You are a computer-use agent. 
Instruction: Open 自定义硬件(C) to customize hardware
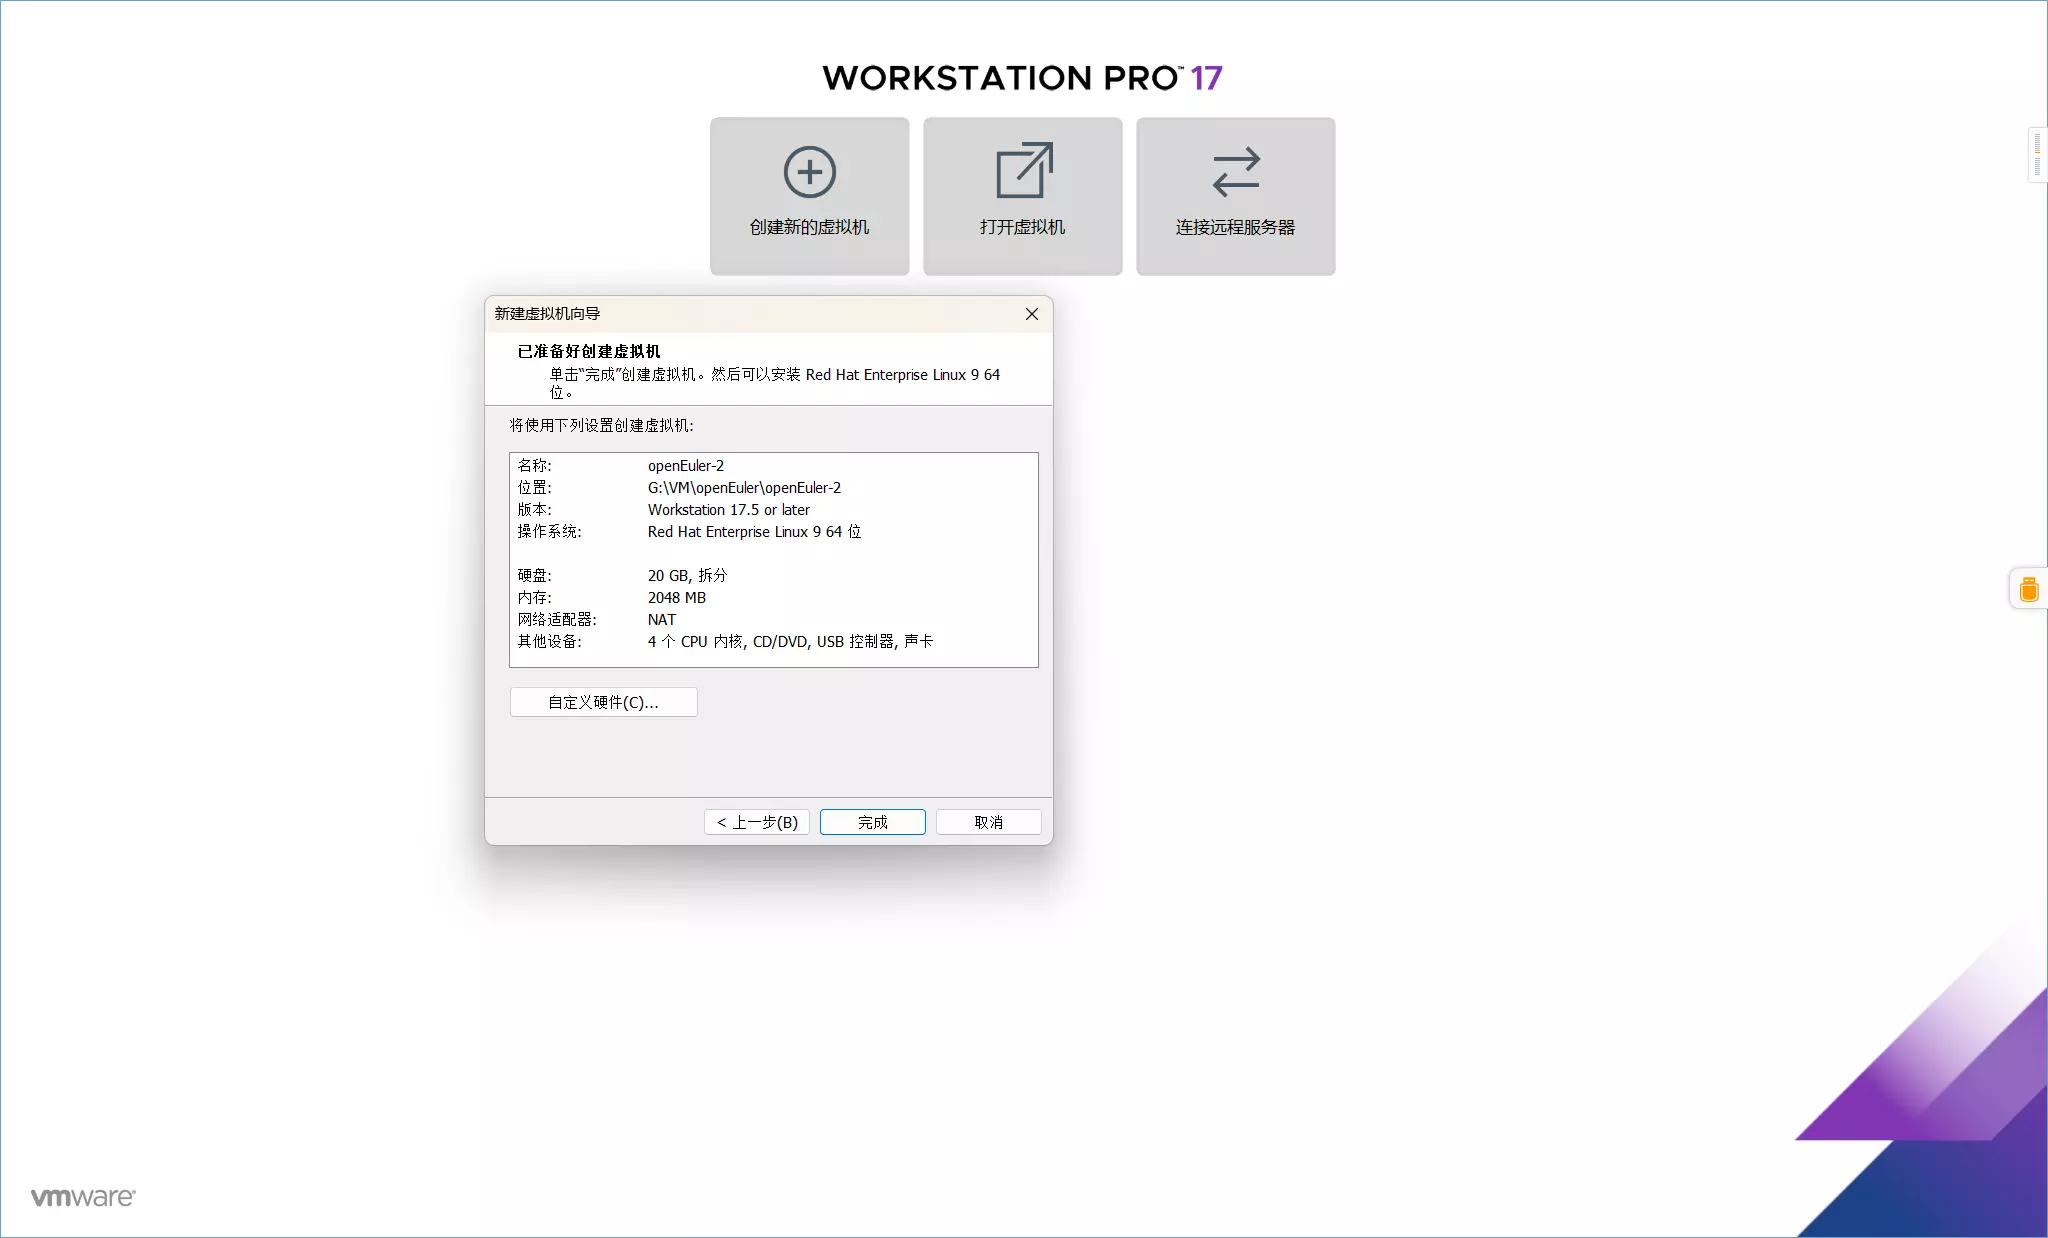click(x=603, y=702)
